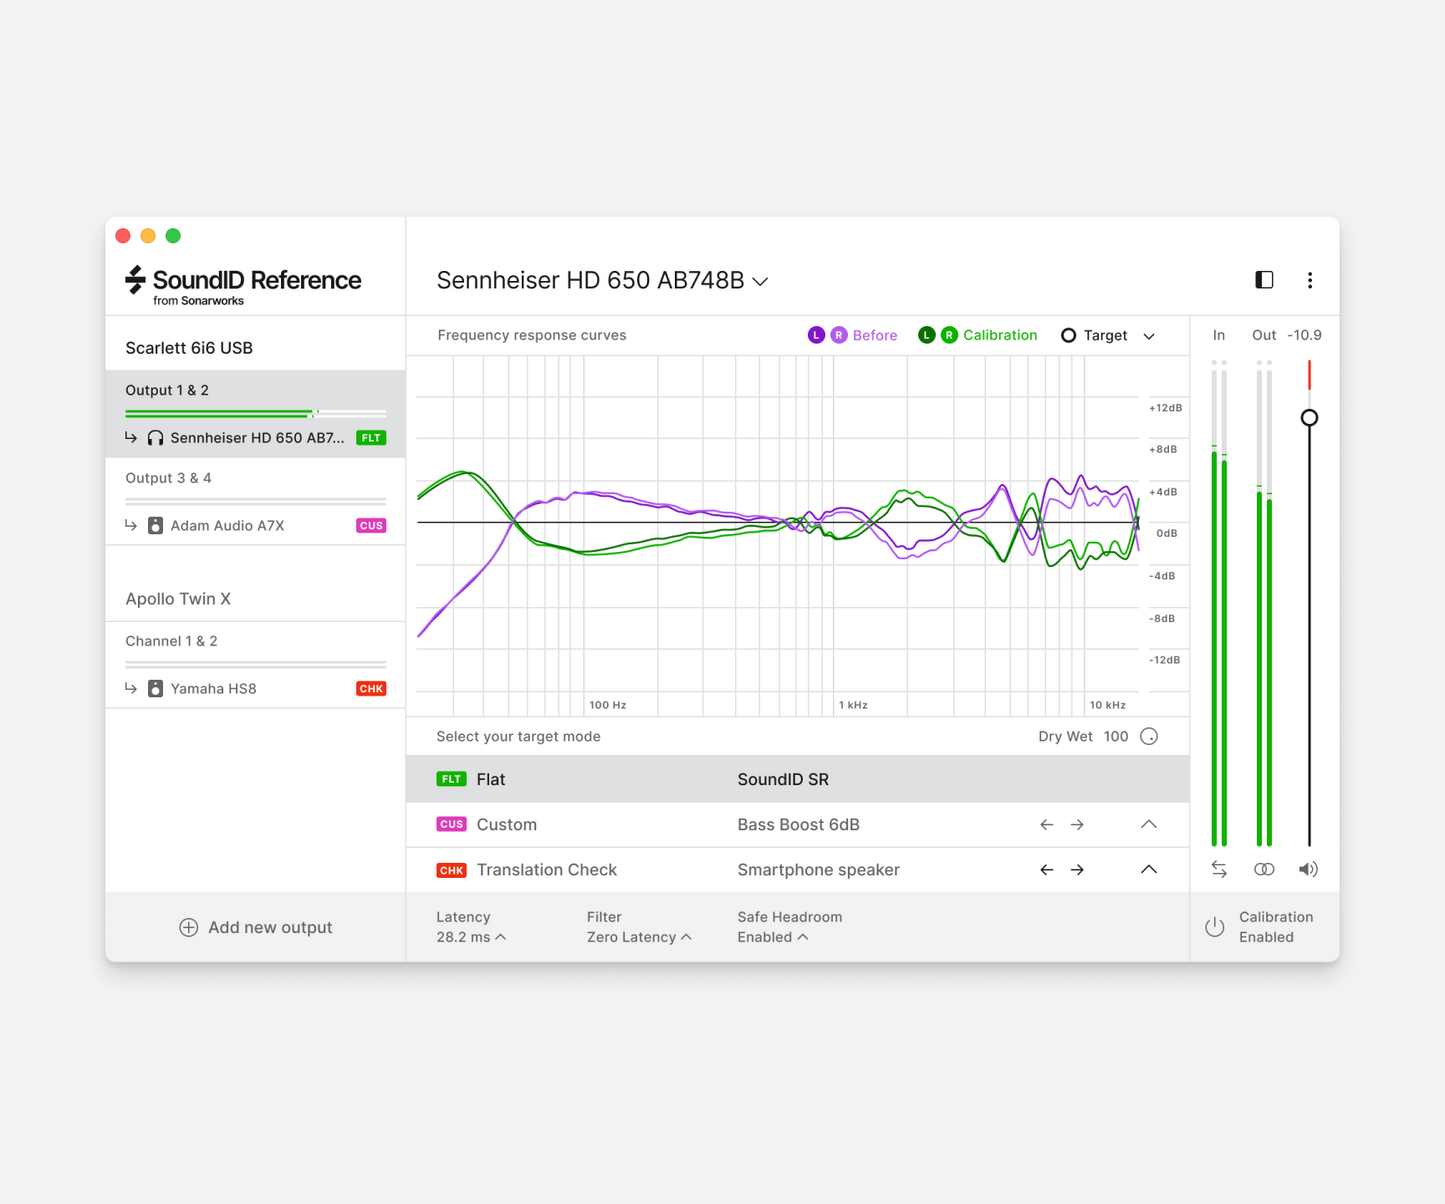Expand the Custom target mode chevron

(x=1149, y=825)
